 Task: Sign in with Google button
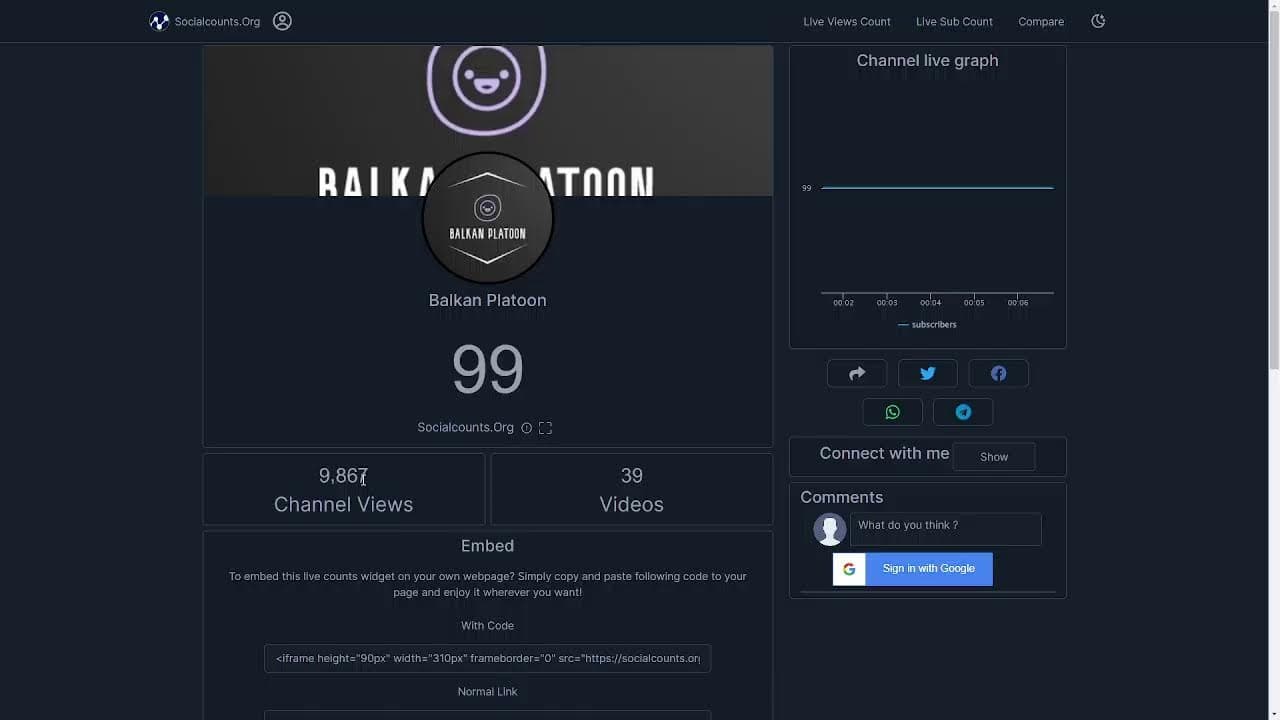tap(913, 569)
